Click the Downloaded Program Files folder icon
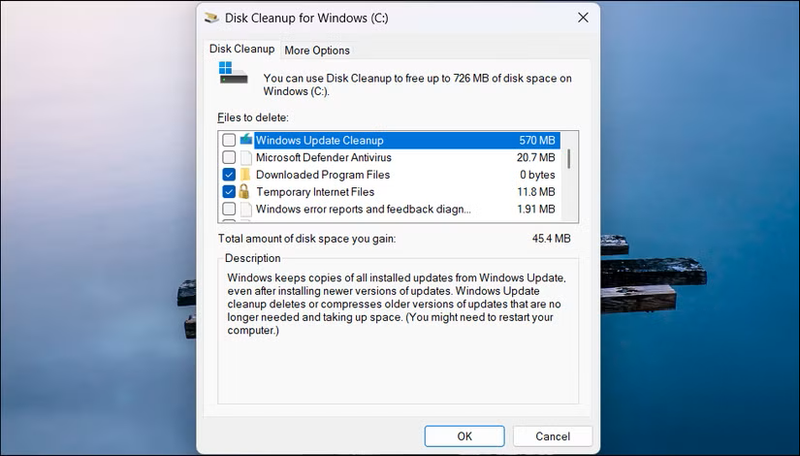The width and height of the screenshot is (800, 456). click(x=245, y=174)
